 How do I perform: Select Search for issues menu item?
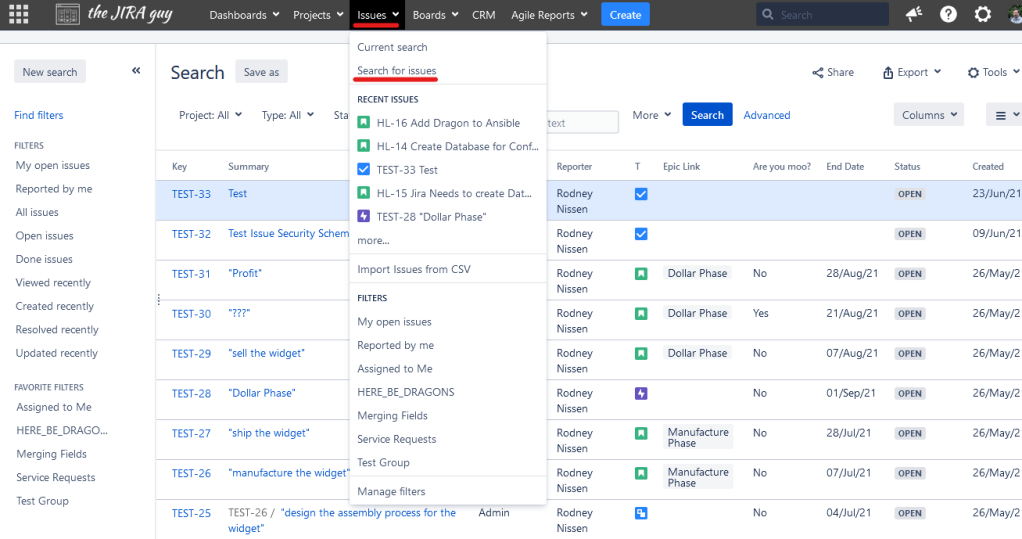[x=397, y=71]
